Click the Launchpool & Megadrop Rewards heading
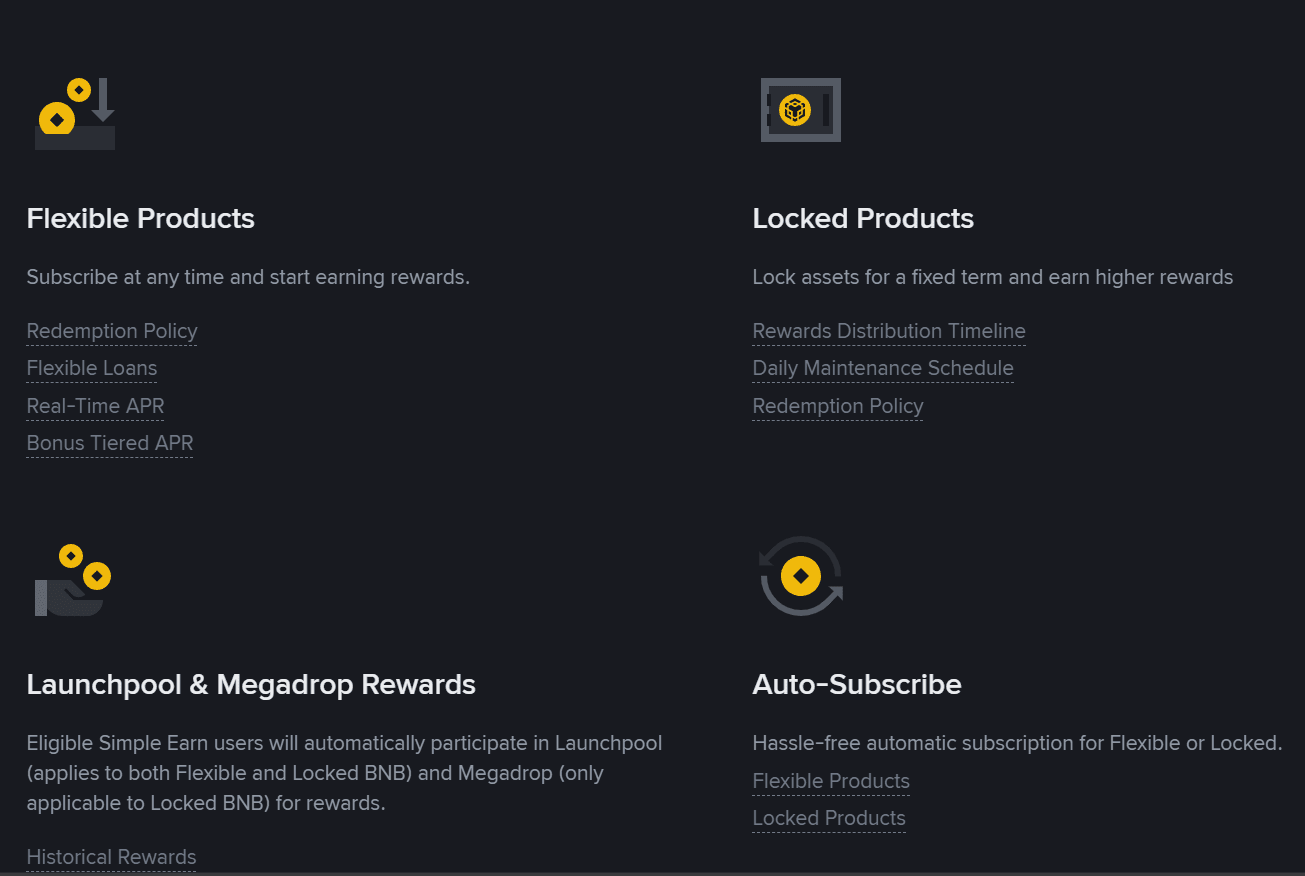Screen dimensions: 1305x876 point(251,685)
